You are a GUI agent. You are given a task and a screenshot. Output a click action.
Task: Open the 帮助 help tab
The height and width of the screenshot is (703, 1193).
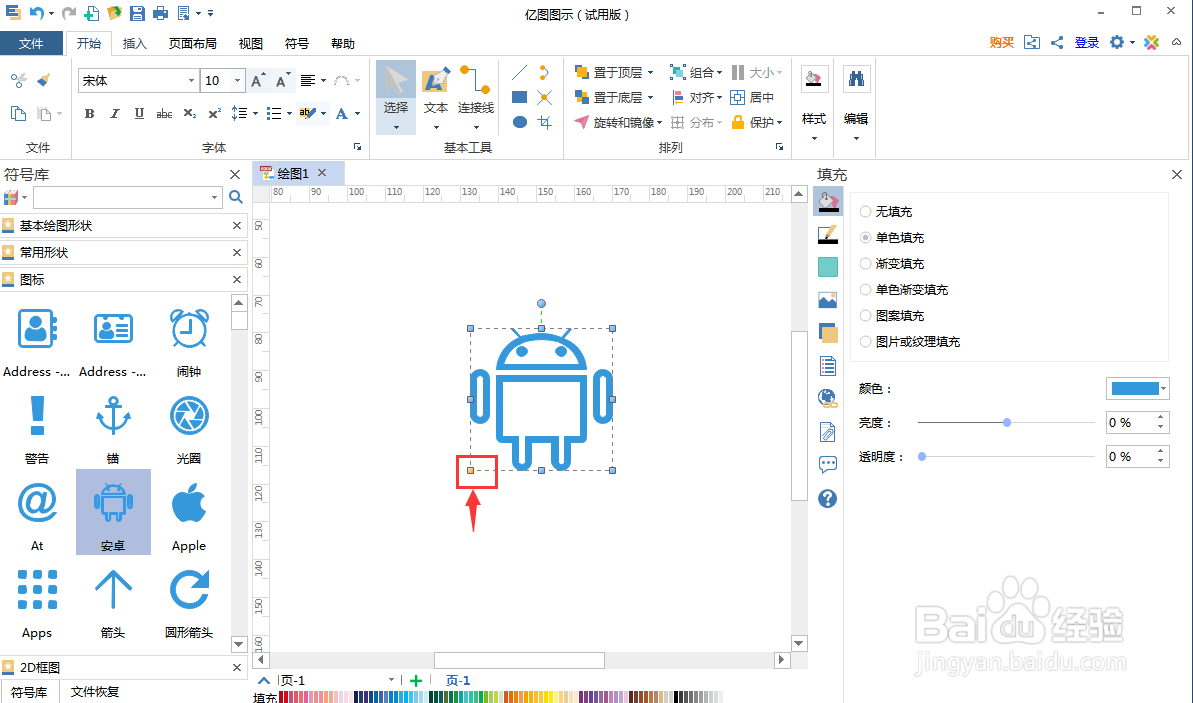tap(343, 43)
